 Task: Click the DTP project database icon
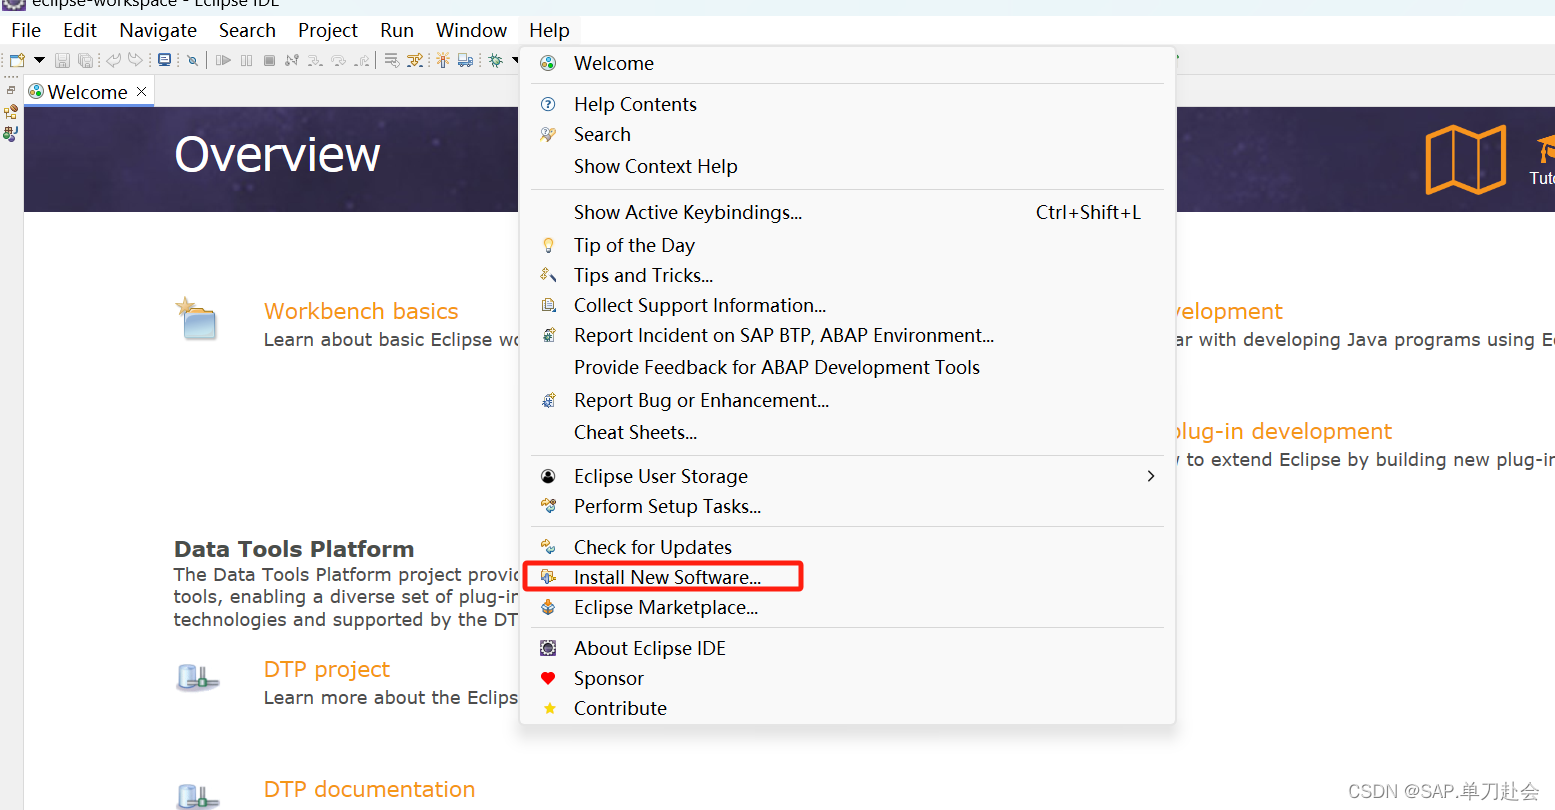click(197, 678)
